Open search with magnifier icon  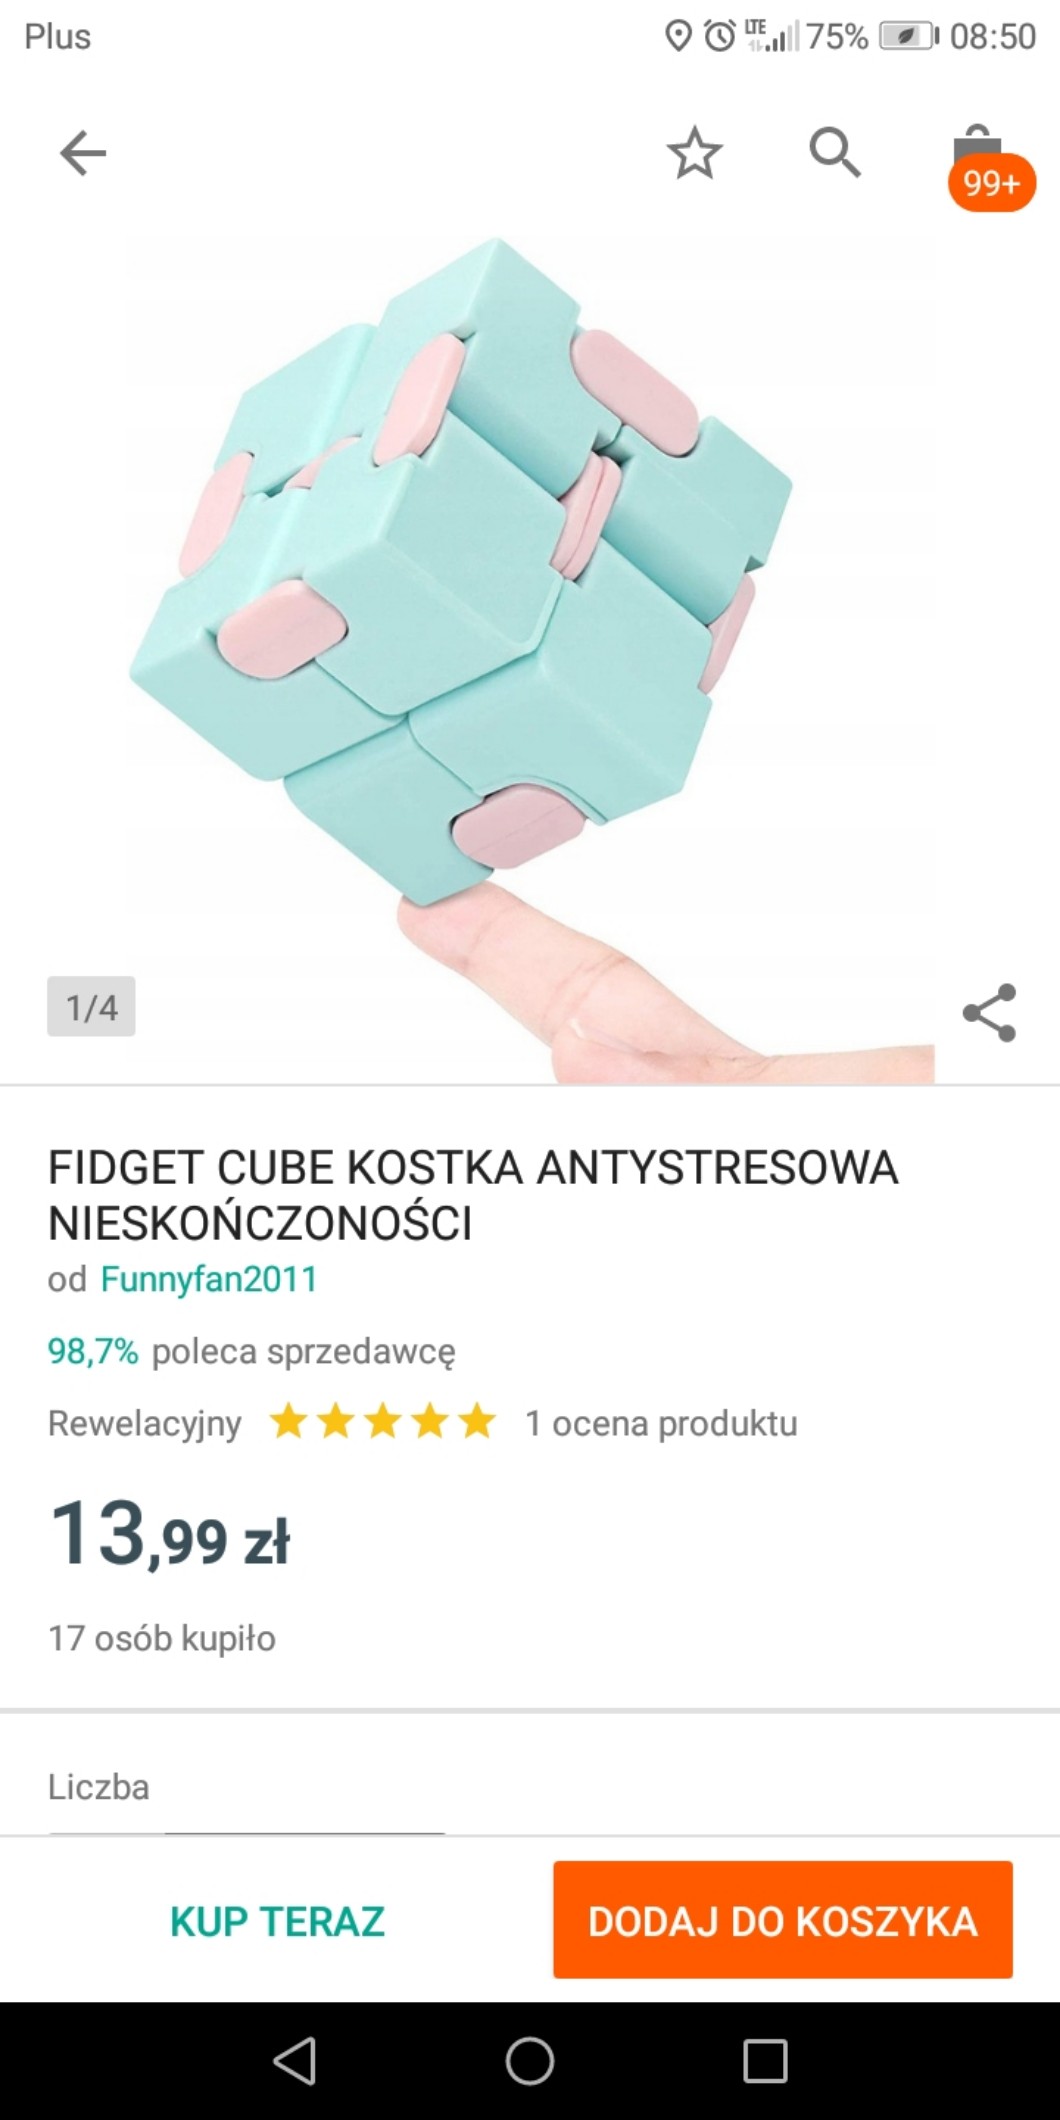(x=835, y=153)
